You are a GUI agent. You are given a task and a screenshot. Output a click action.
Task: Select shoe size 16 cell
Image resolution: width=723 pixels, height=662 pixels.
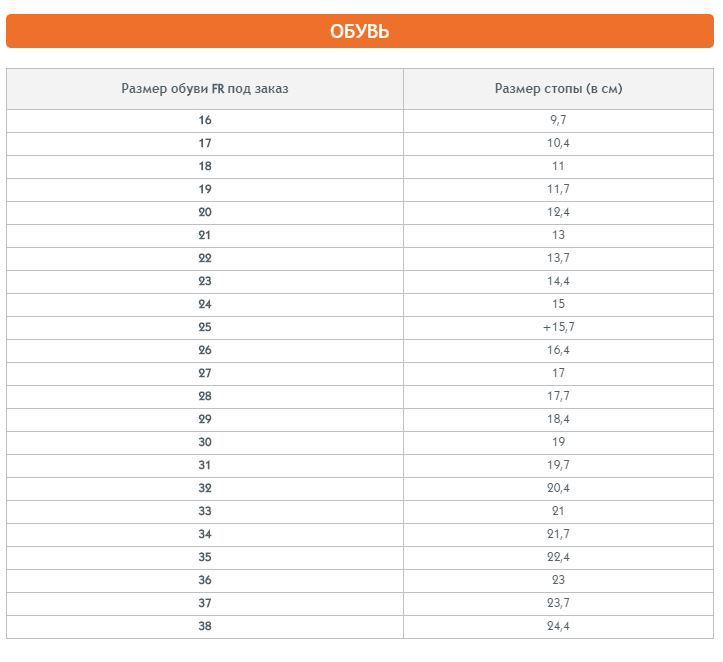205,120
